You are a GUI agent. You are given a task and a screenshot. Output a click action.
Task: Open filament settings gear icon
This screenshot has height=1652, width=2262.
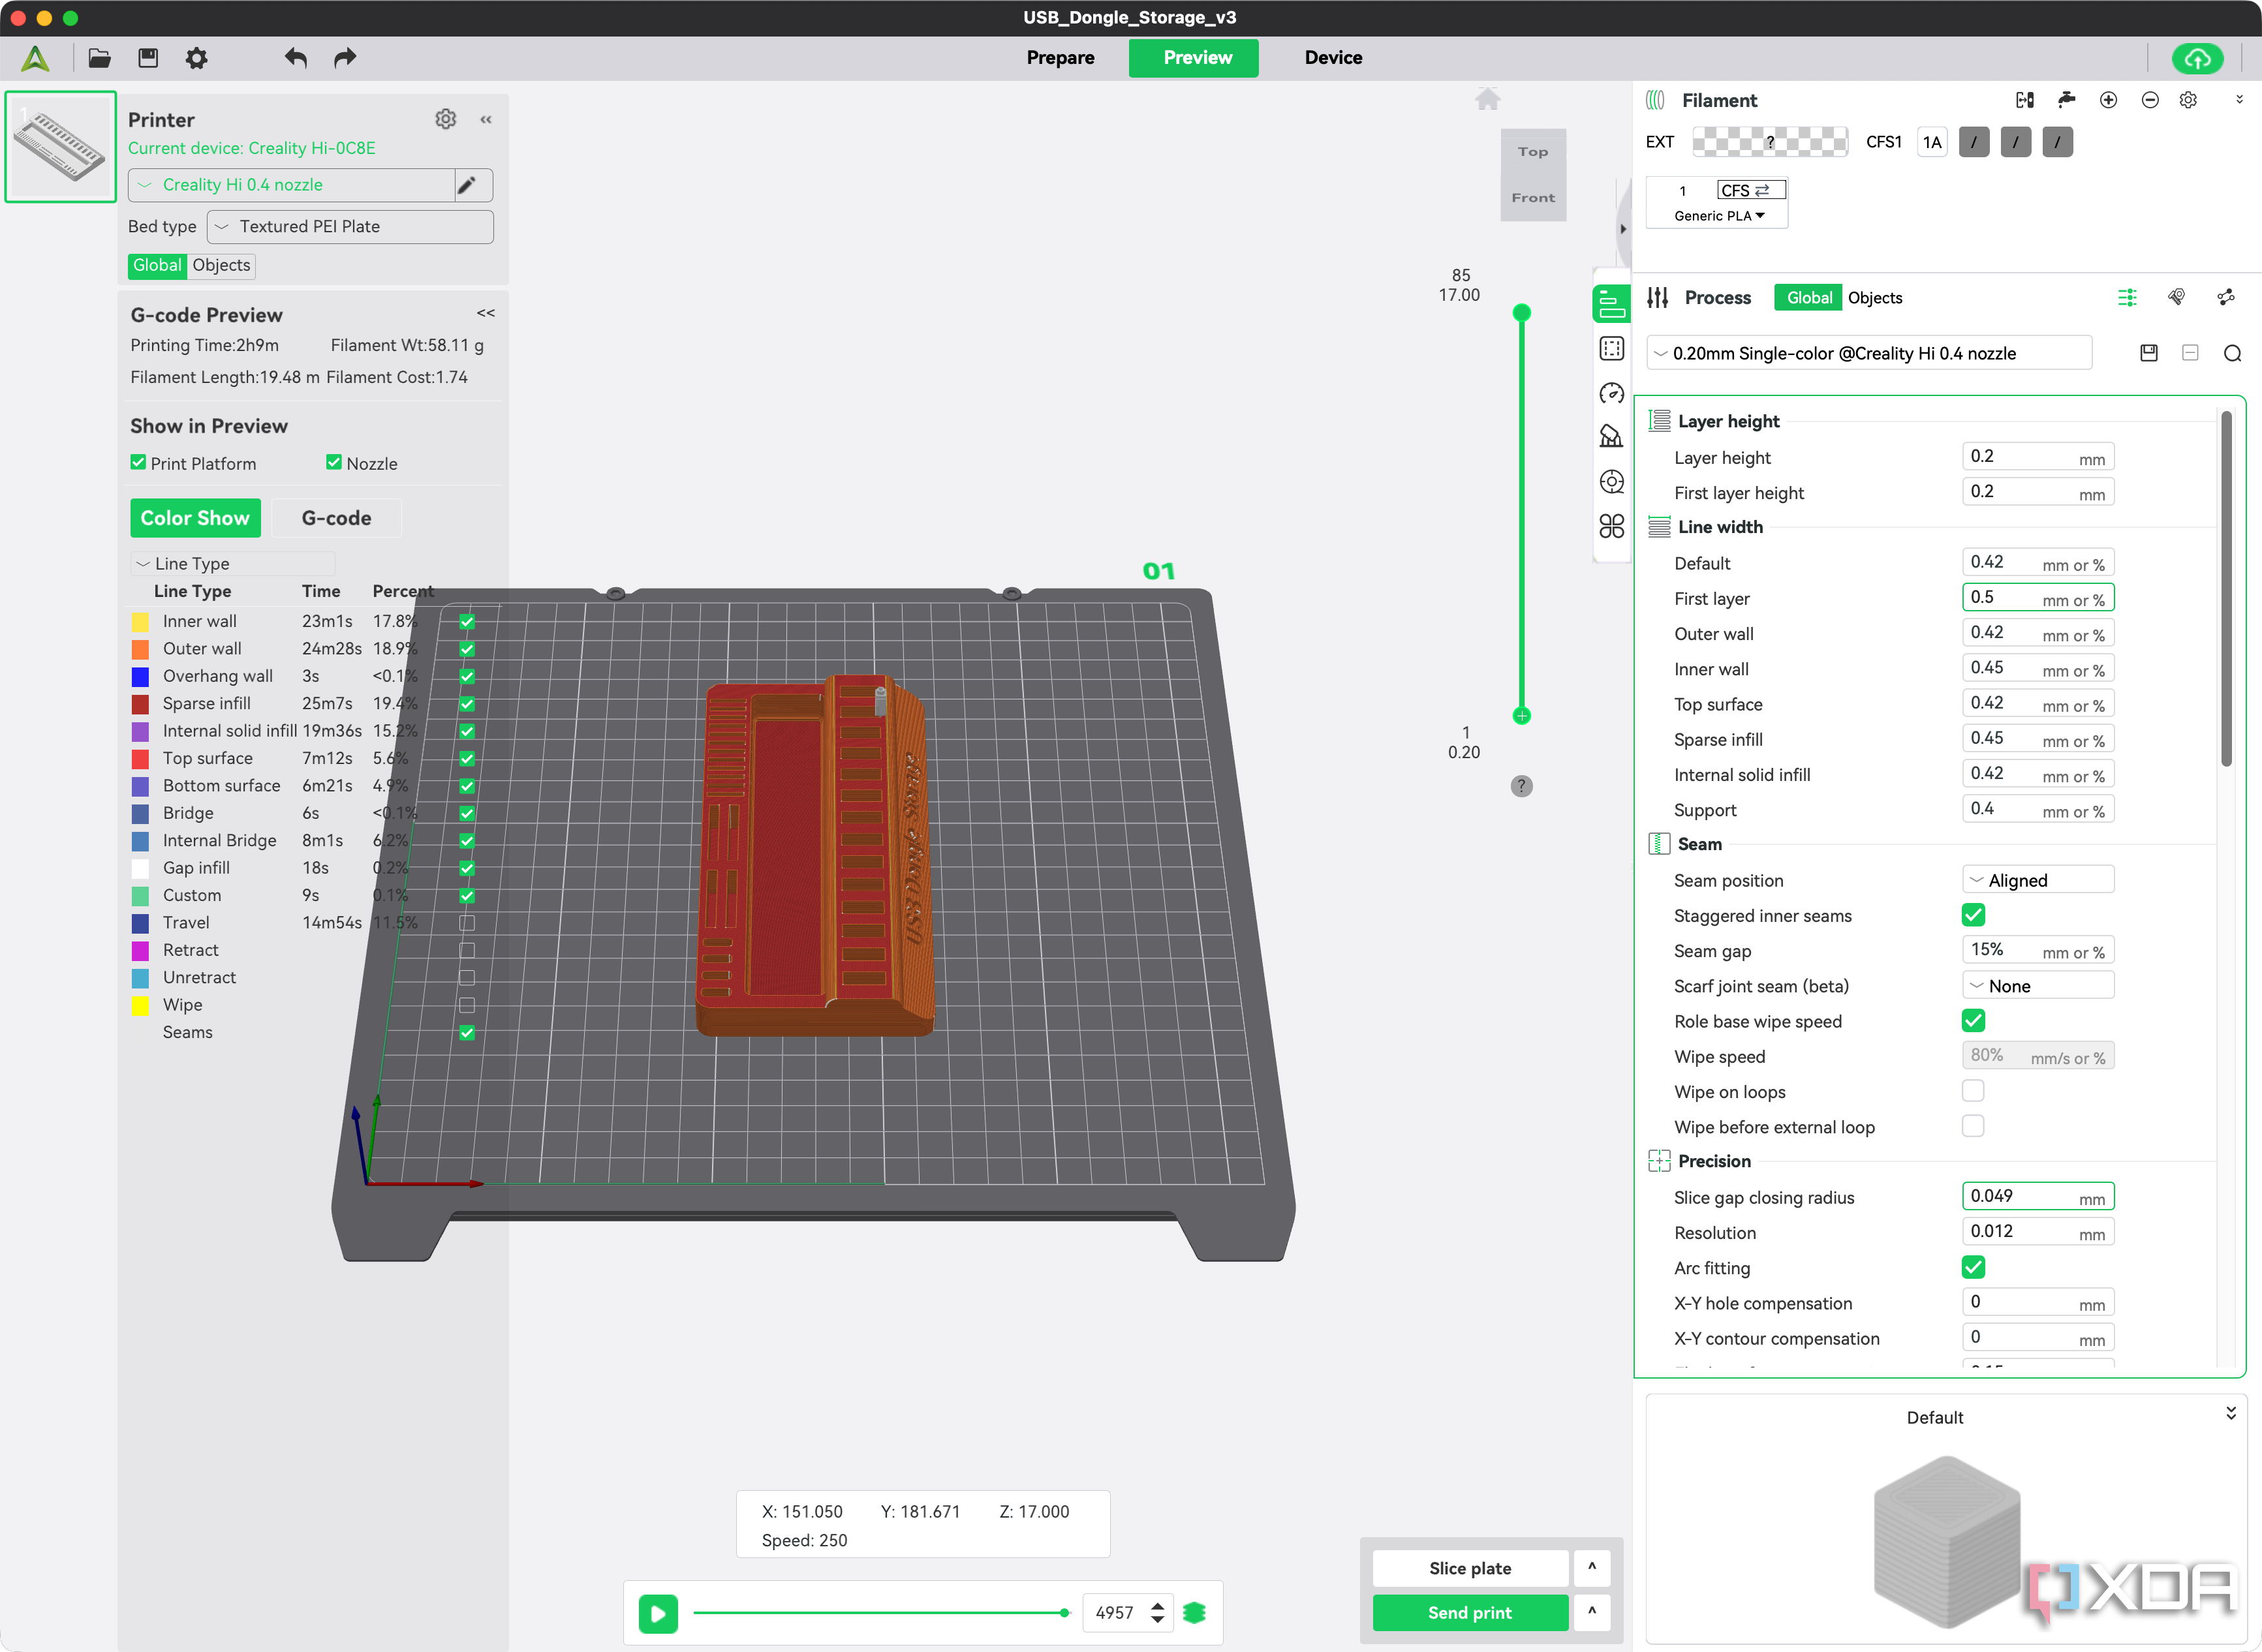pos(2188,100)
